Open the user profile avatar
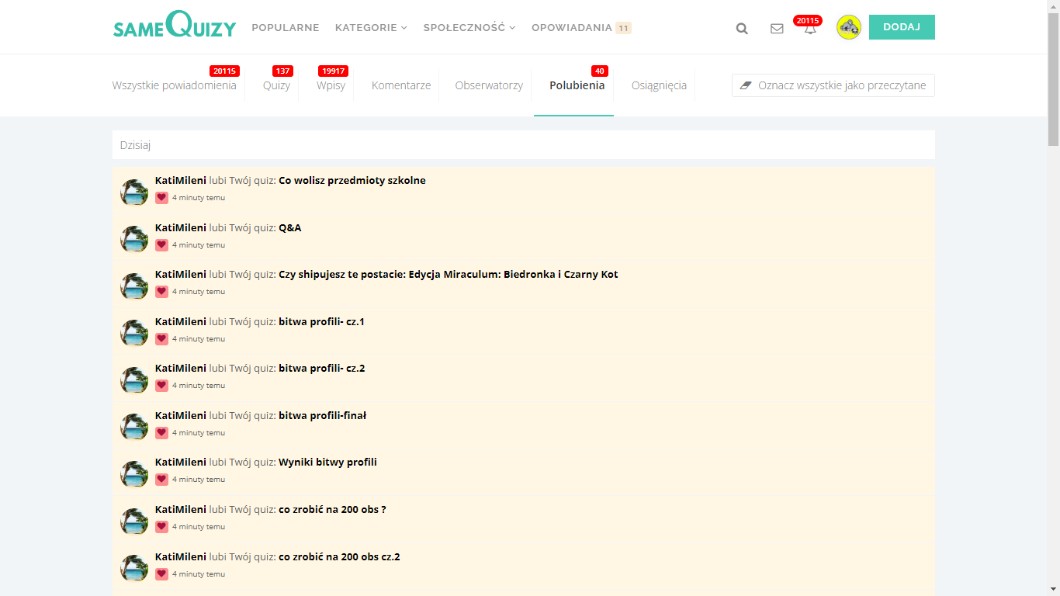The image size is (1060, 596). (849, 27)
